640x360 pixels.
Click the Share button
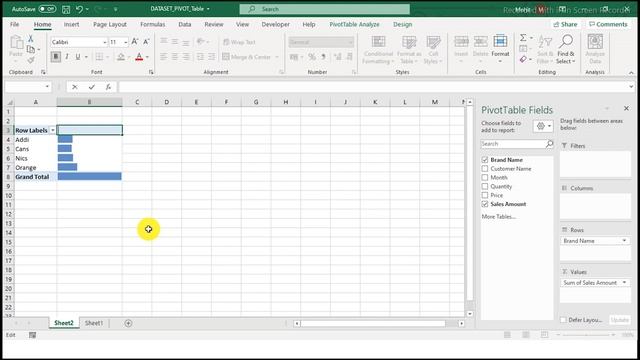point(565,24)
